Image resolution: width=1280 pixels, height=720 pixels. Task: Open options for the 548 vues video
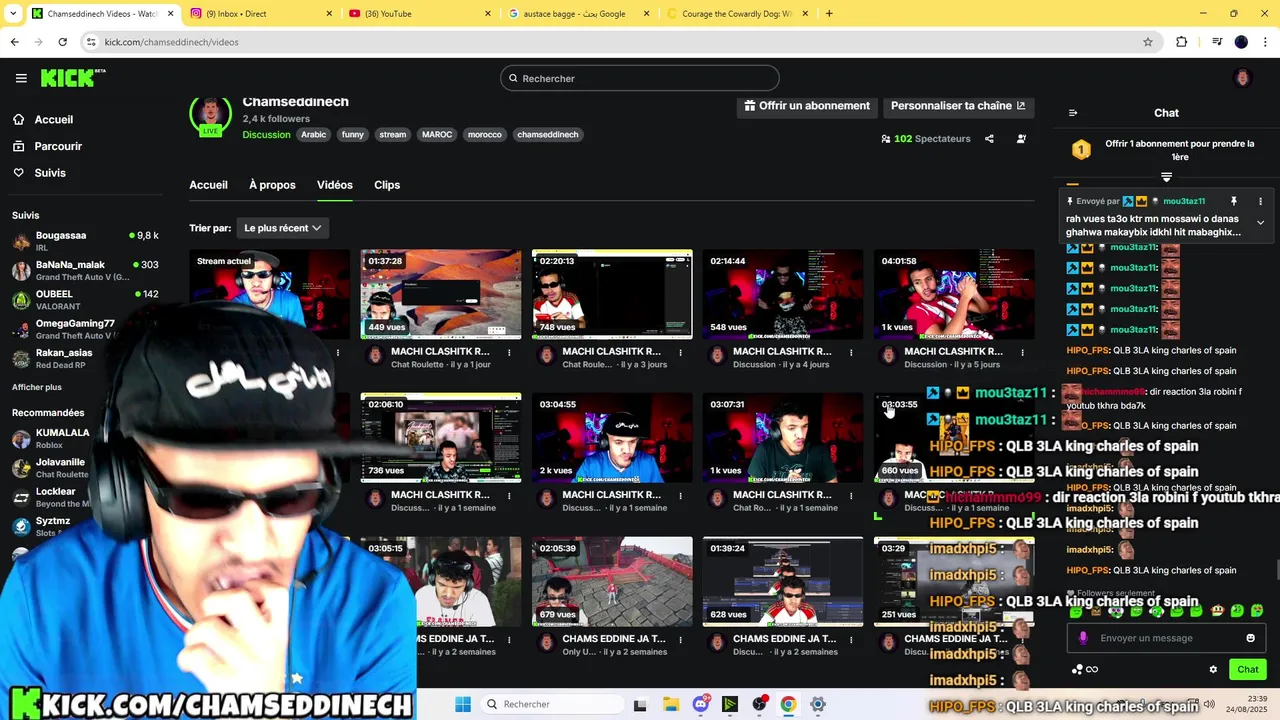(851, 352)
